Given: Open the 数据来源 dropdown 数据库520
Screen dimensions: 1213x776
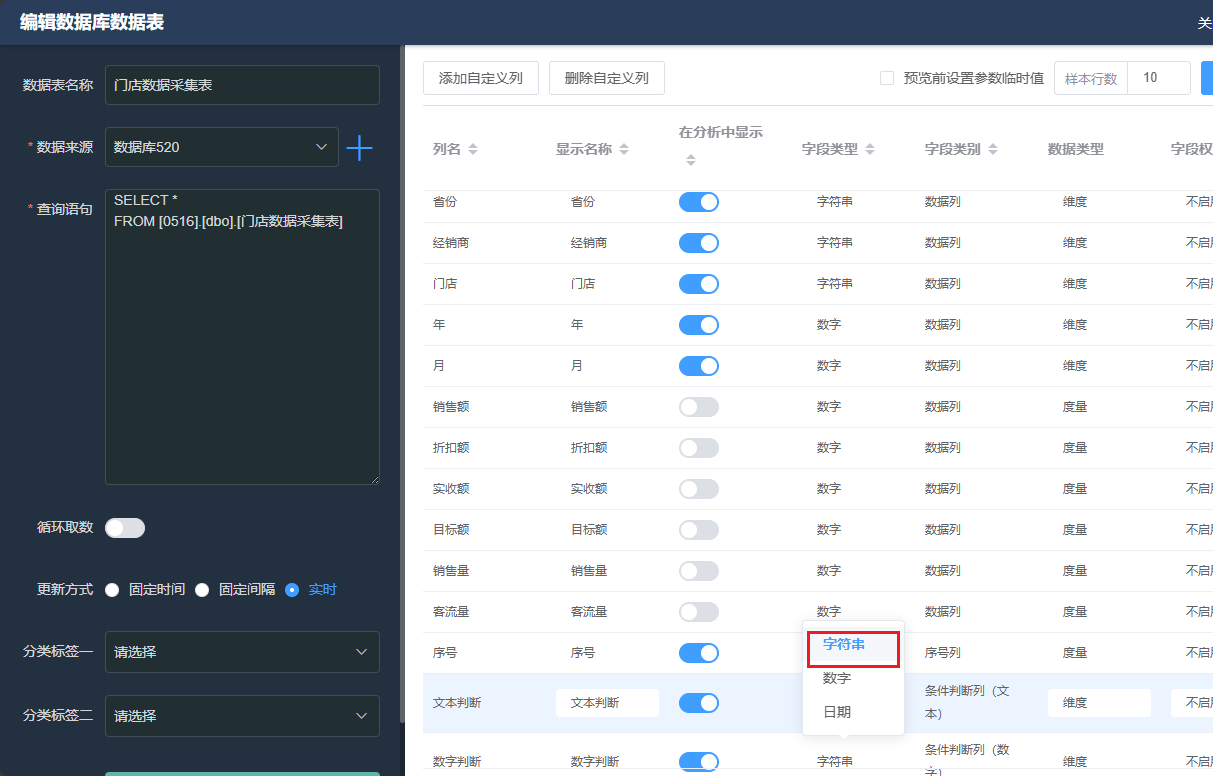Looking at the screenshot, I should (x=222, y=147).
